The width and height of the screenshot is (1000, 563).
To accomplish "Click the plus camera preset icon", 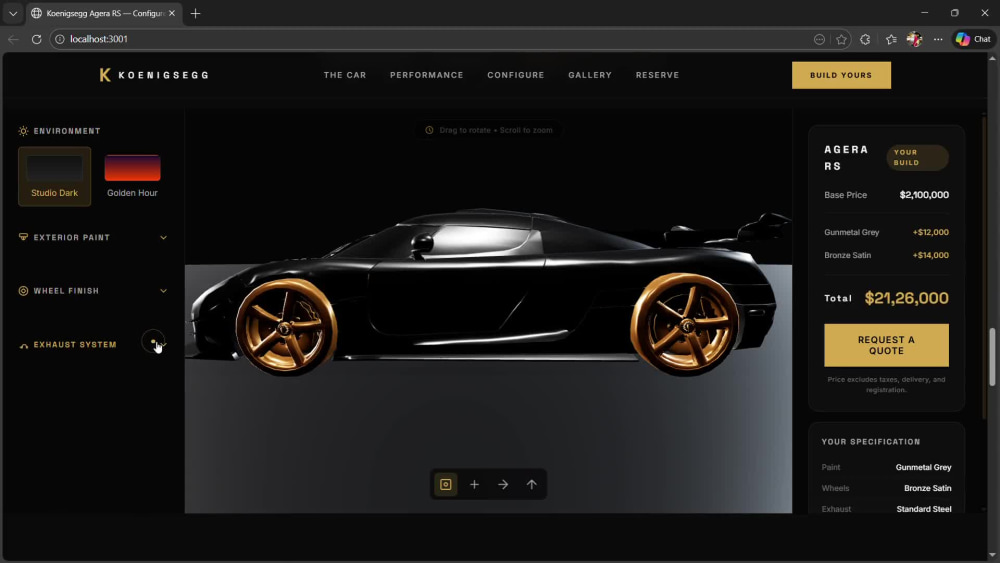I will pos(474,485).
